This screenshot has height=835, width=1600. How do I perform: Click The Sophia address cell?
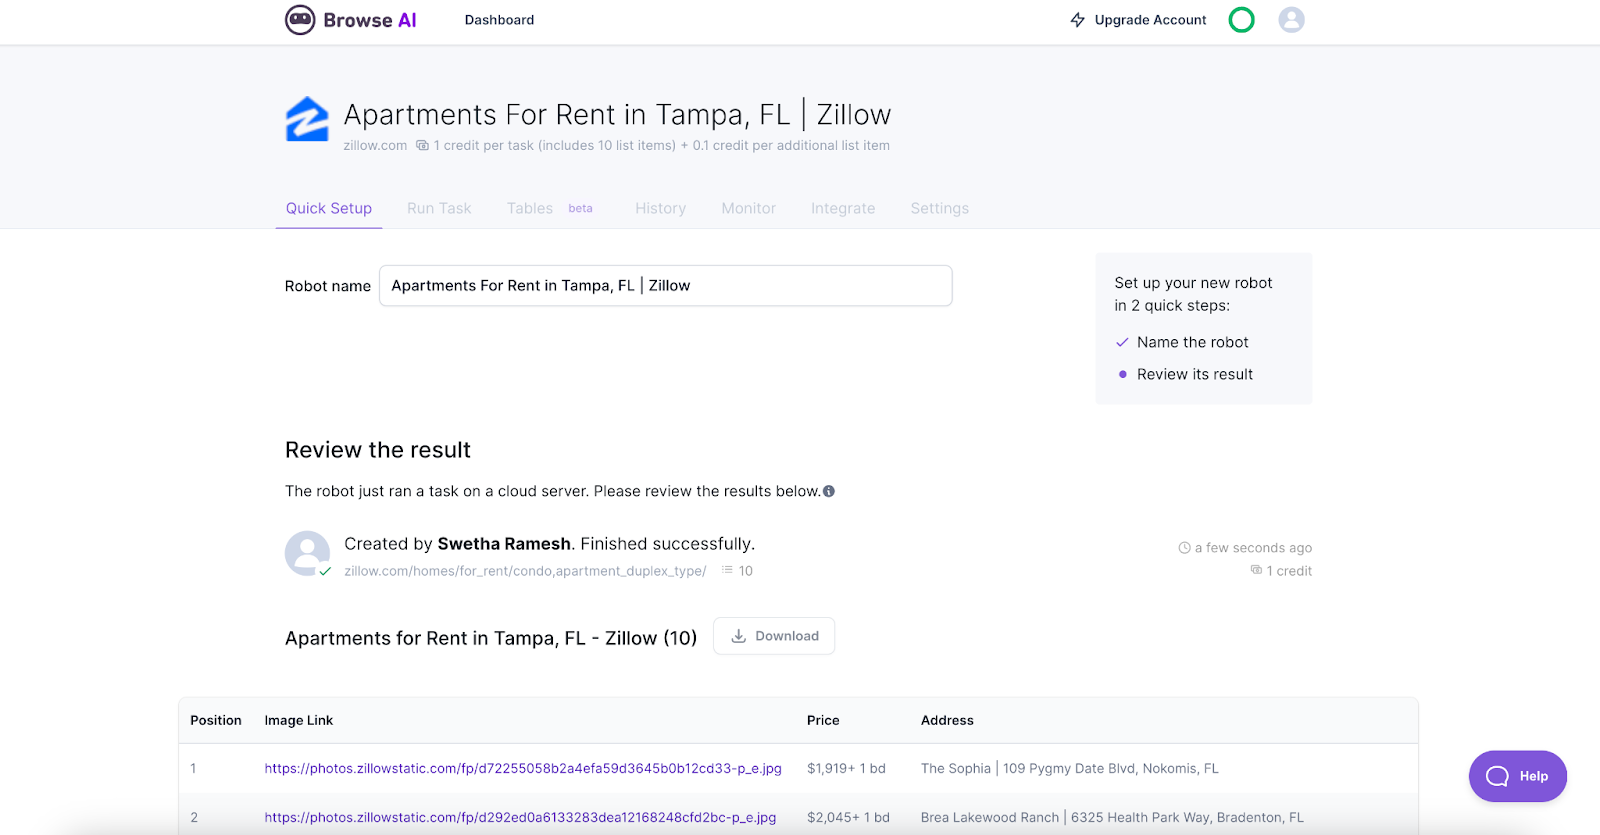tap(1069, 769)
